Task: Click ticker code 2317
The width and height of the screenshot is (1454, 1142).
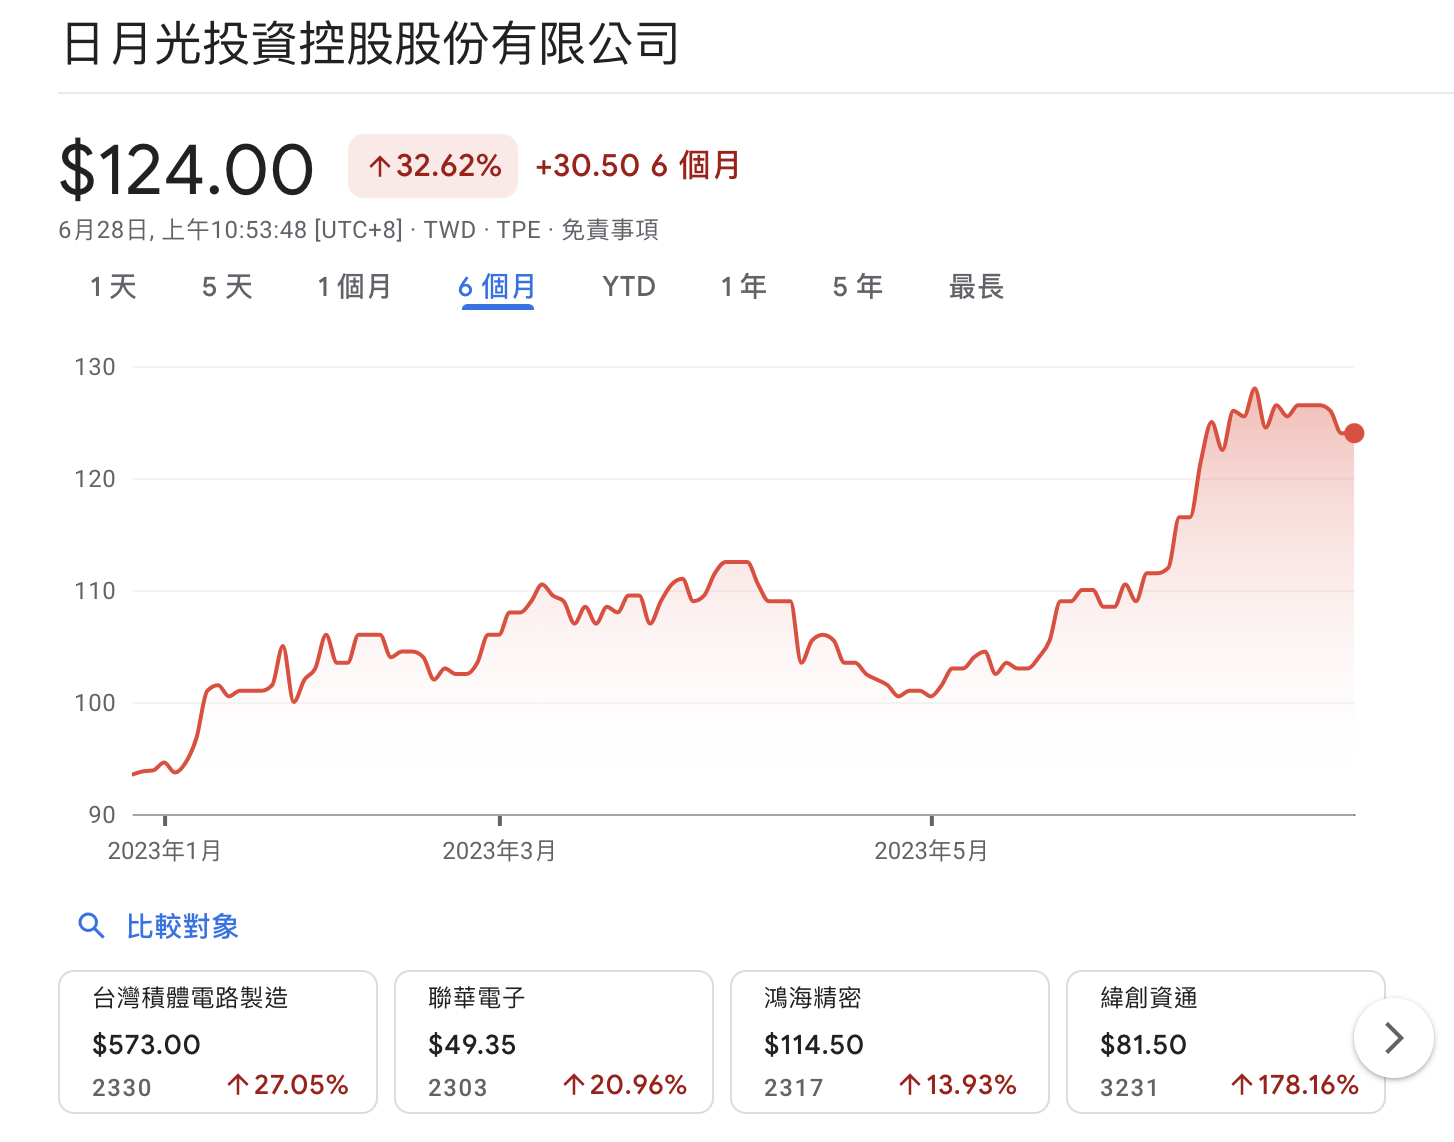Action: pyautogui.click(x=794, y=1088)
